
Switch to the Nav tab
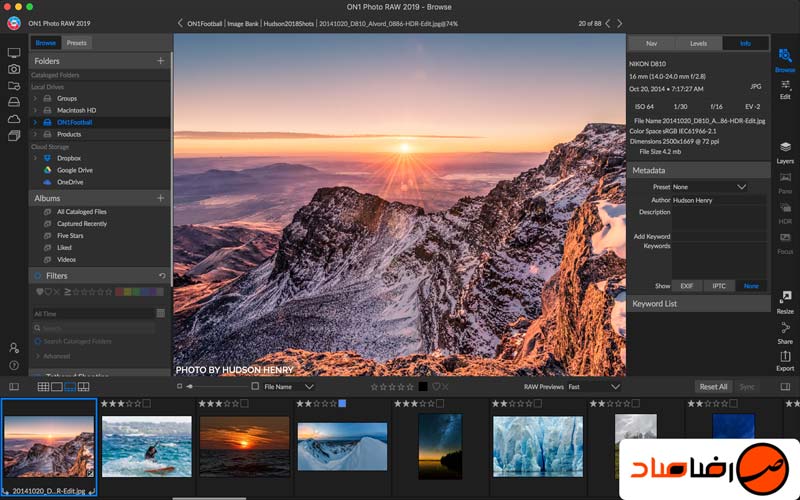[652, 43]
